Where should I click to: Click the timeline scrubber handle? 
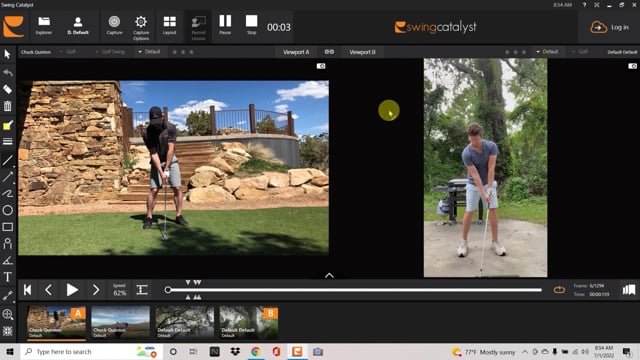[x=168, y=290]
